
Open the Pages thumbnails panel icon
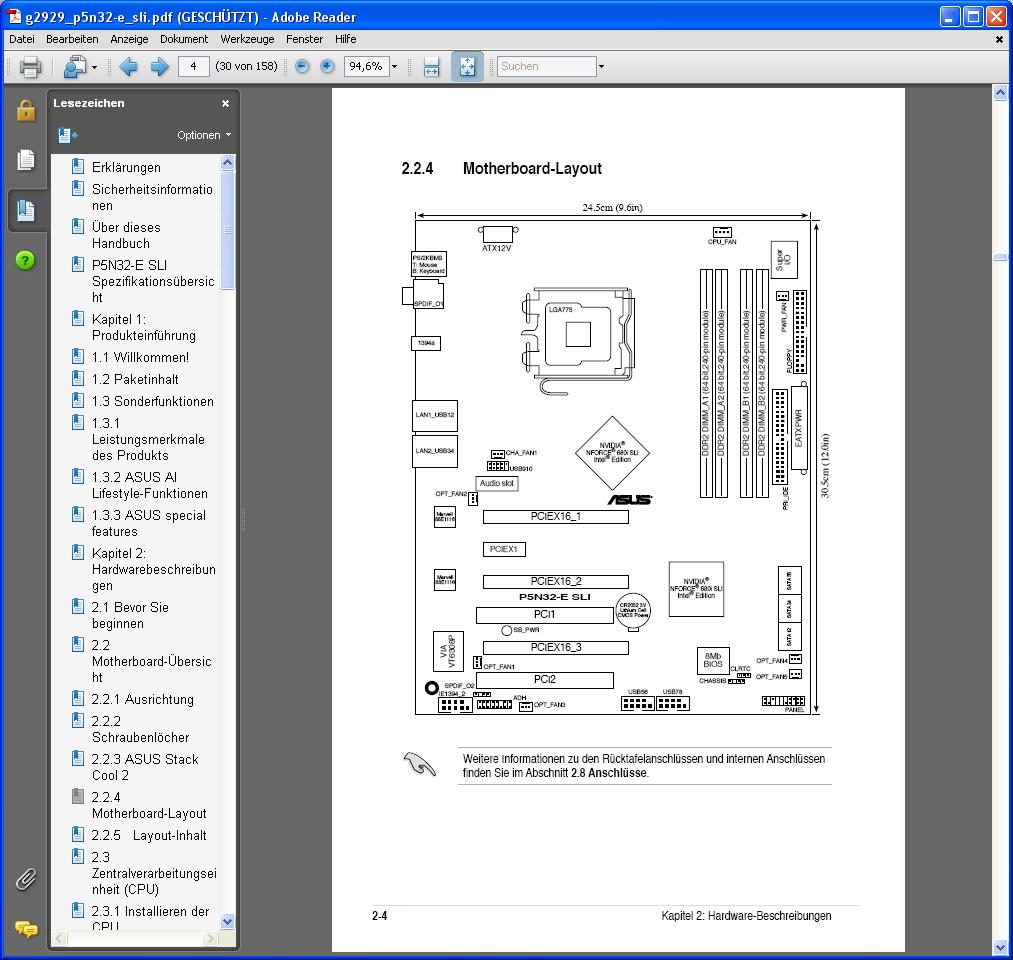coord(26,160)
